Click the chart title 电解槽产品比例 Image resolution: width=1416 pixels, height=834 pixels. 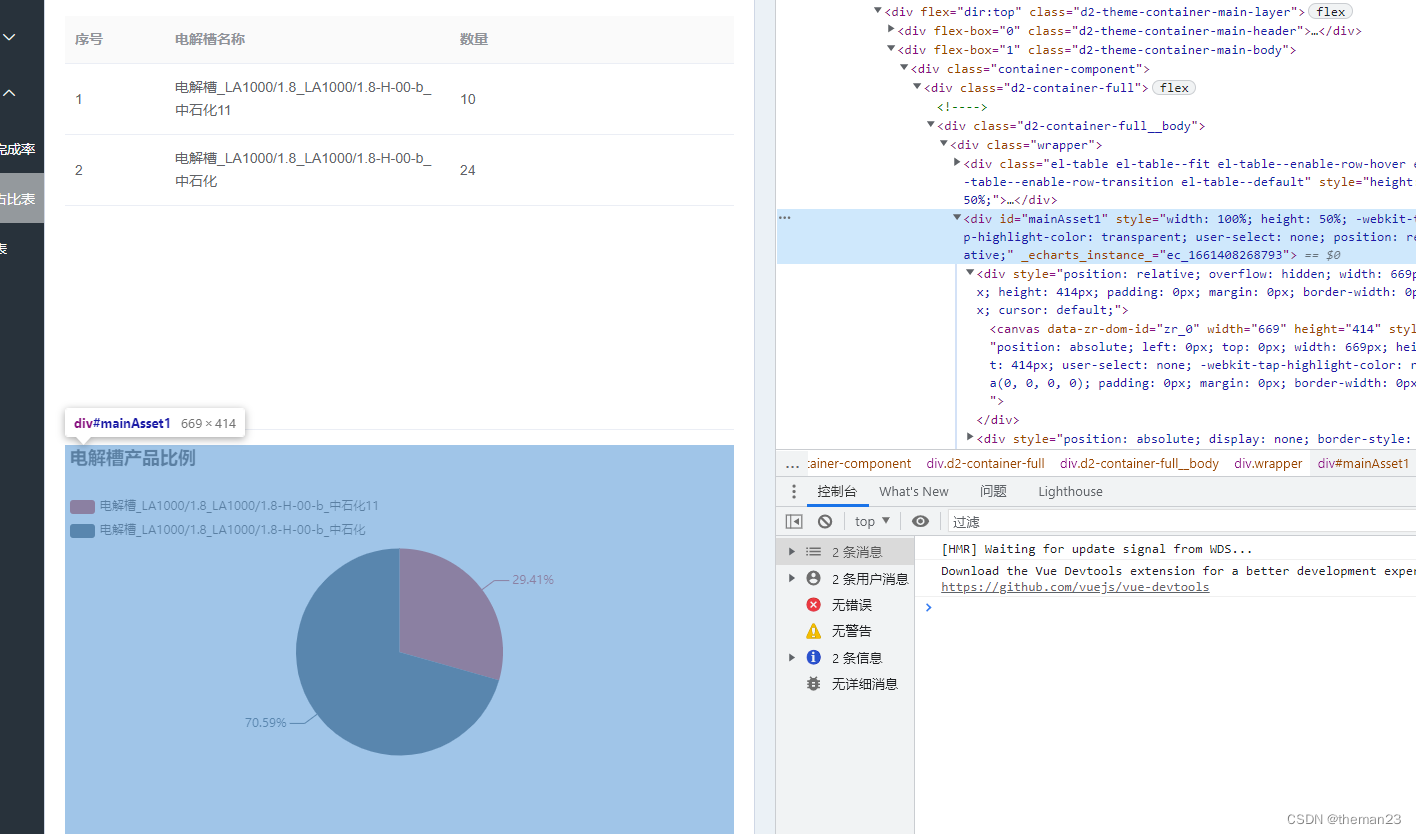tap(133, 458)
